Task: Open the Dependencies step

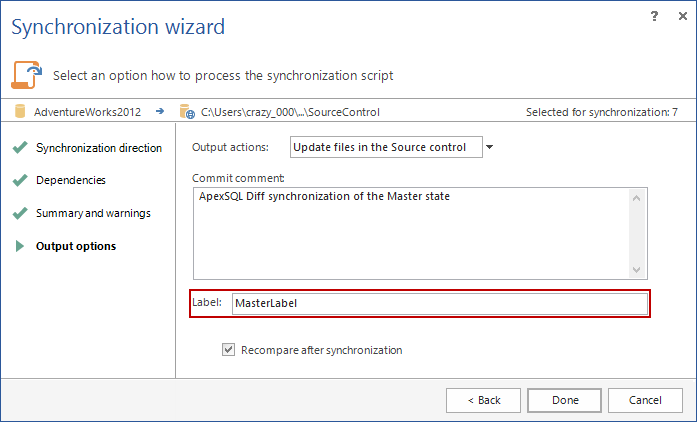Action: (71, 180)
